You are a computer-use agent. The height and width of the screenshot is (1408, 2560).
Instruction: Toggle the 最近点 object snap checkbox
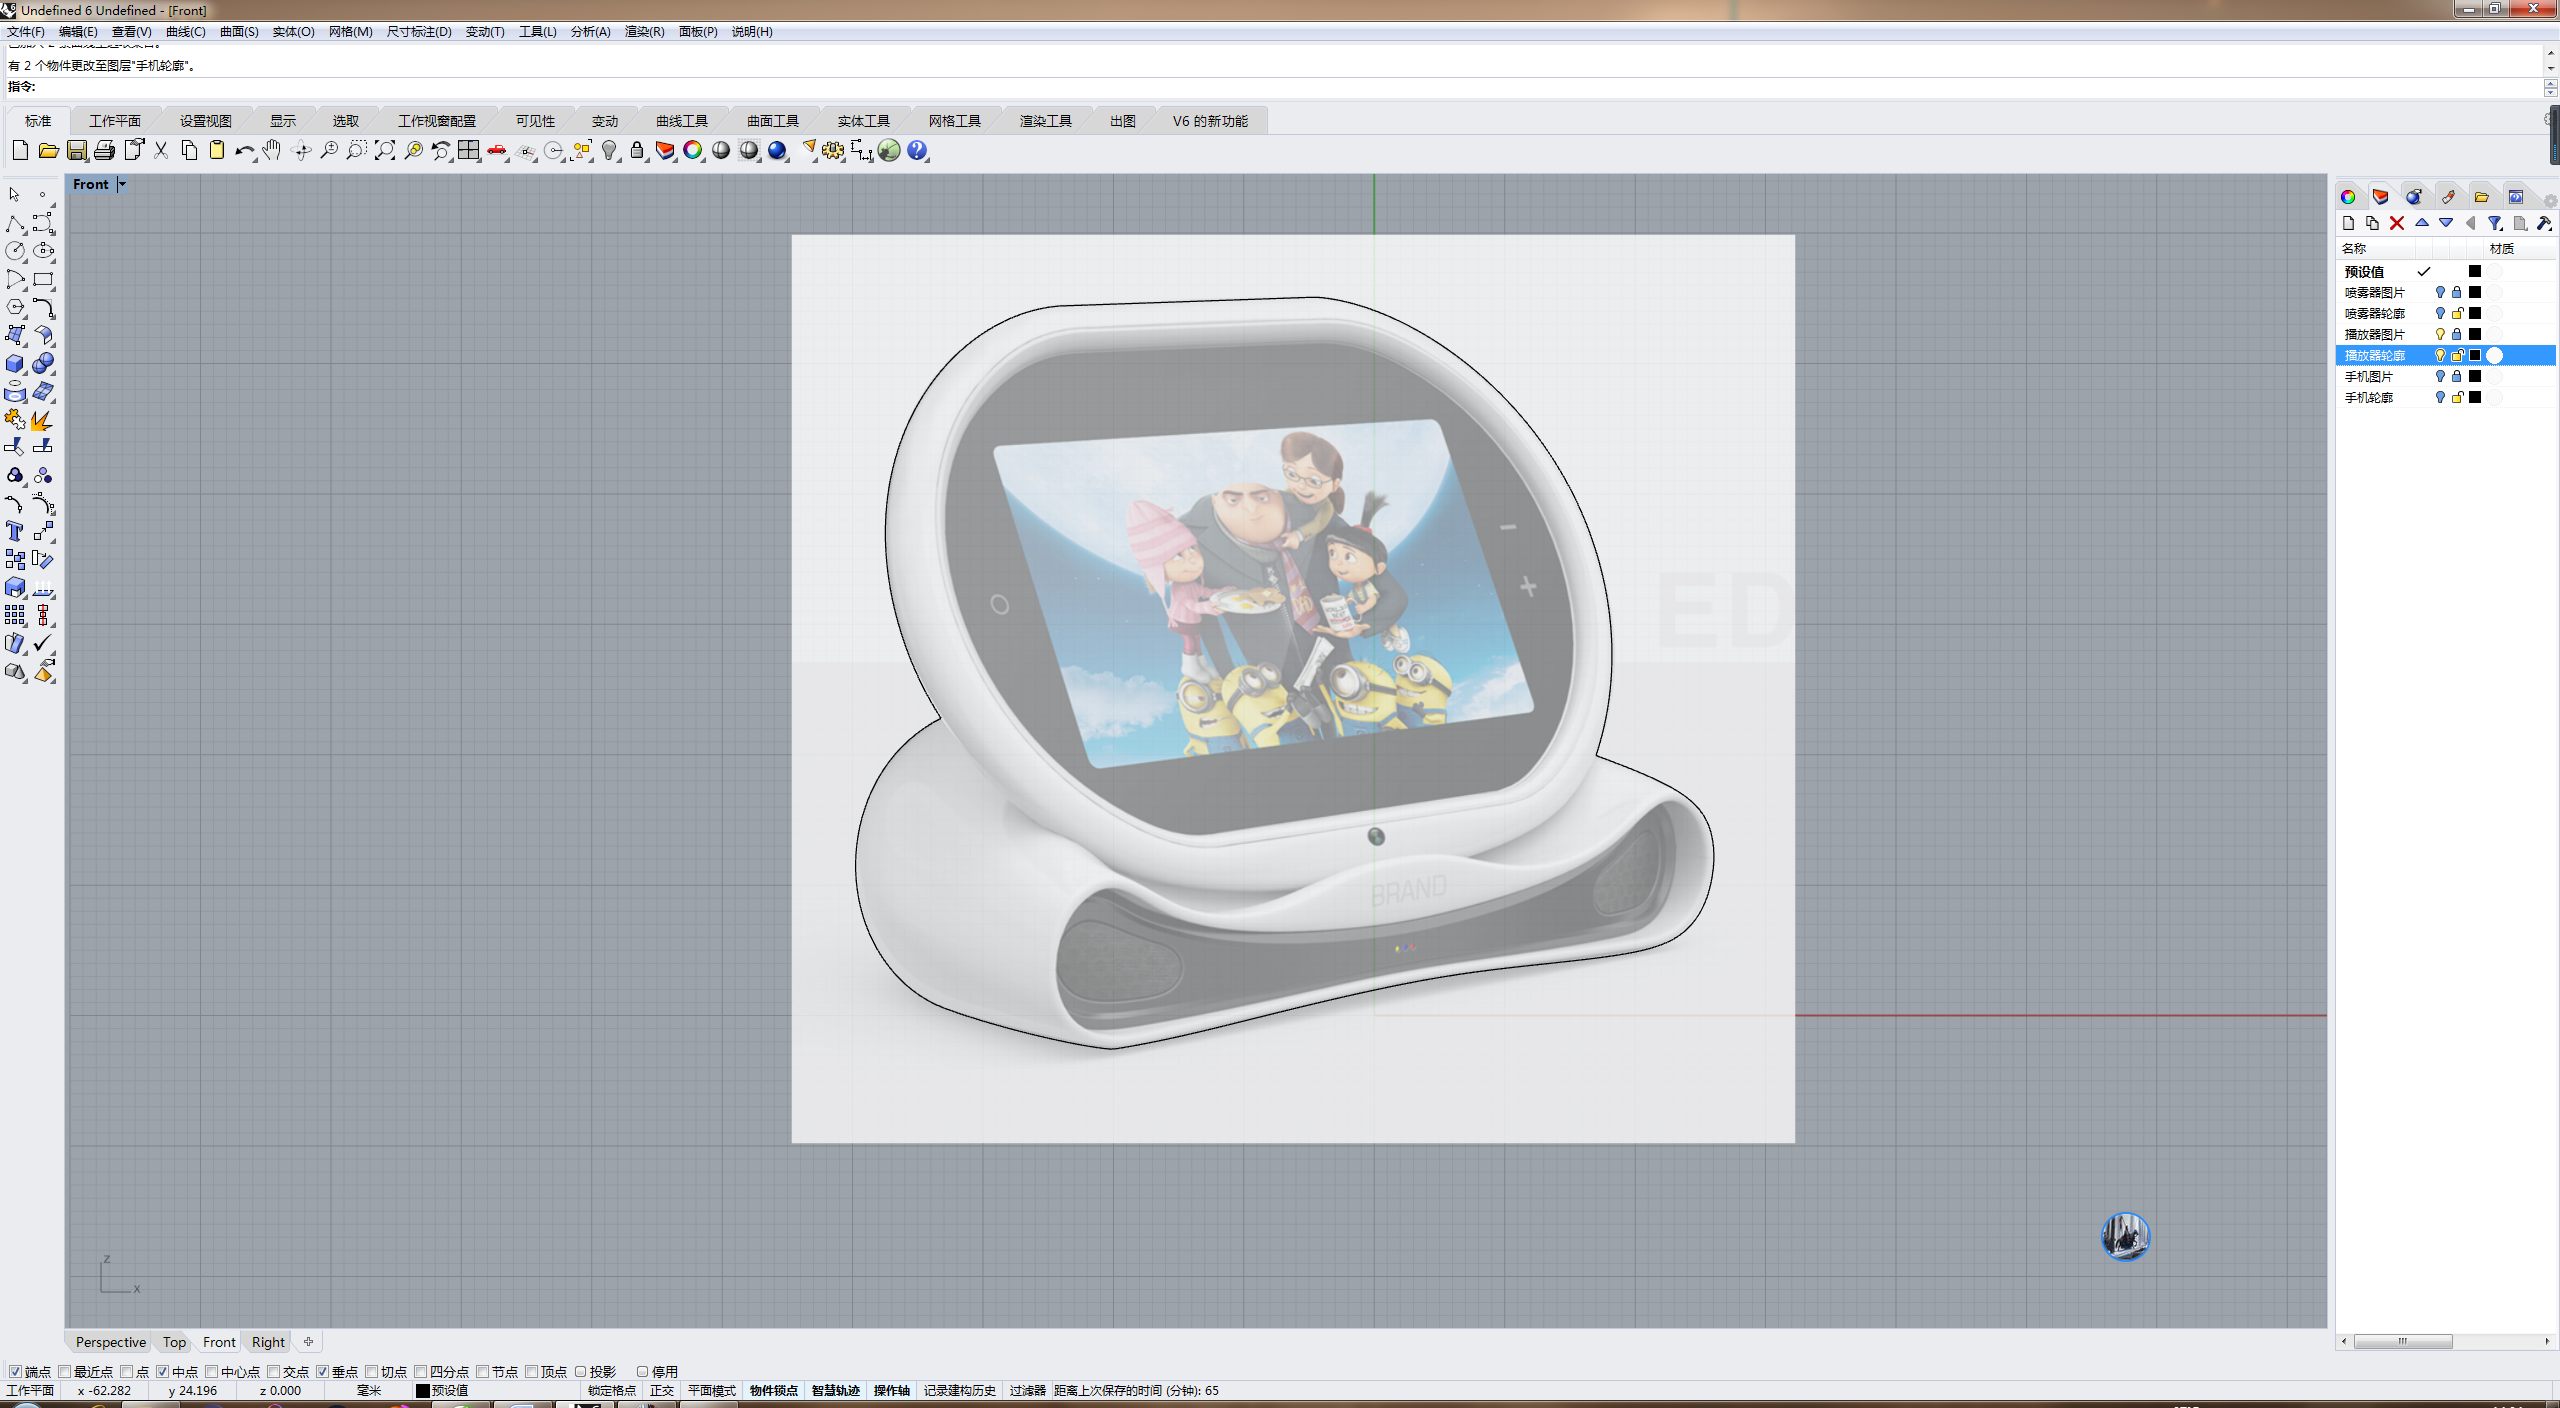click(x=65, y=1372)
